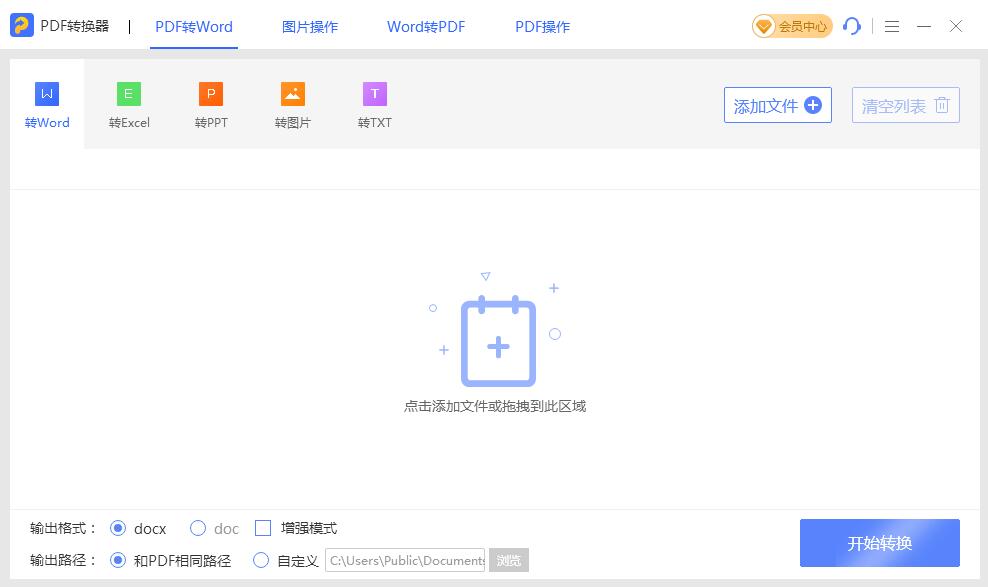The height and width of the screenshot is (587, 988).
Task: Click the PDF转换器 app logo
Action: pyautogui.click(x=22, y=26)
